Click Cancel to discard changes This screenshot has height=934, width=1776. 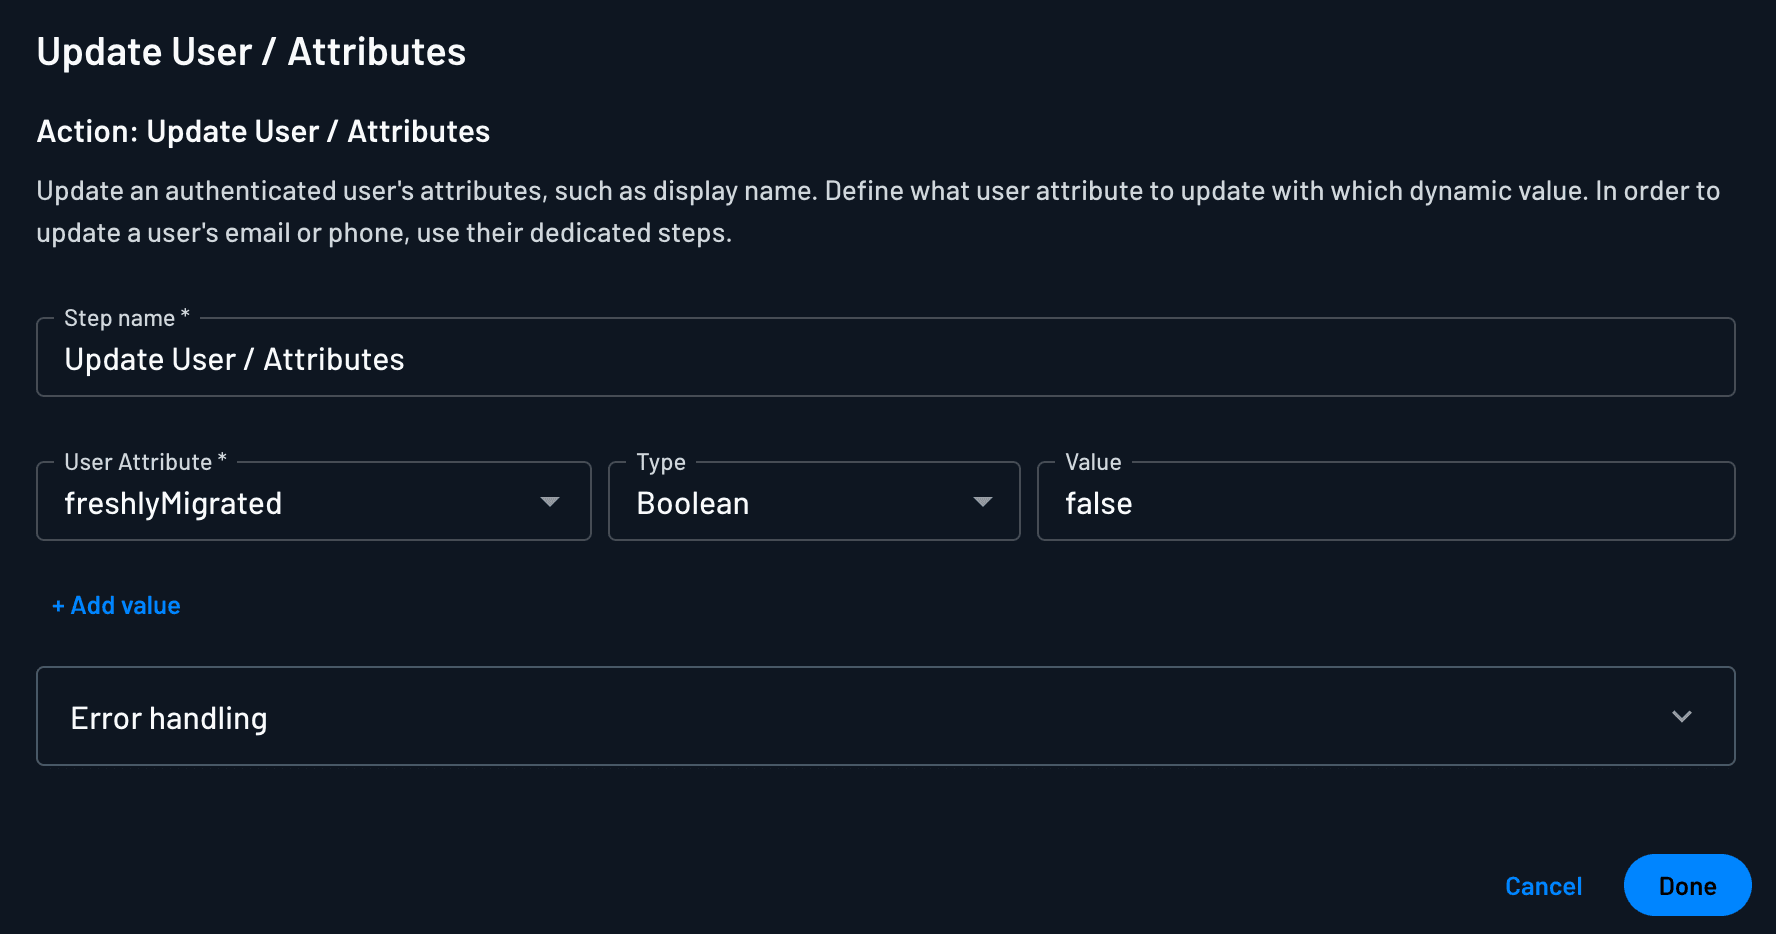coord(1544,885)
